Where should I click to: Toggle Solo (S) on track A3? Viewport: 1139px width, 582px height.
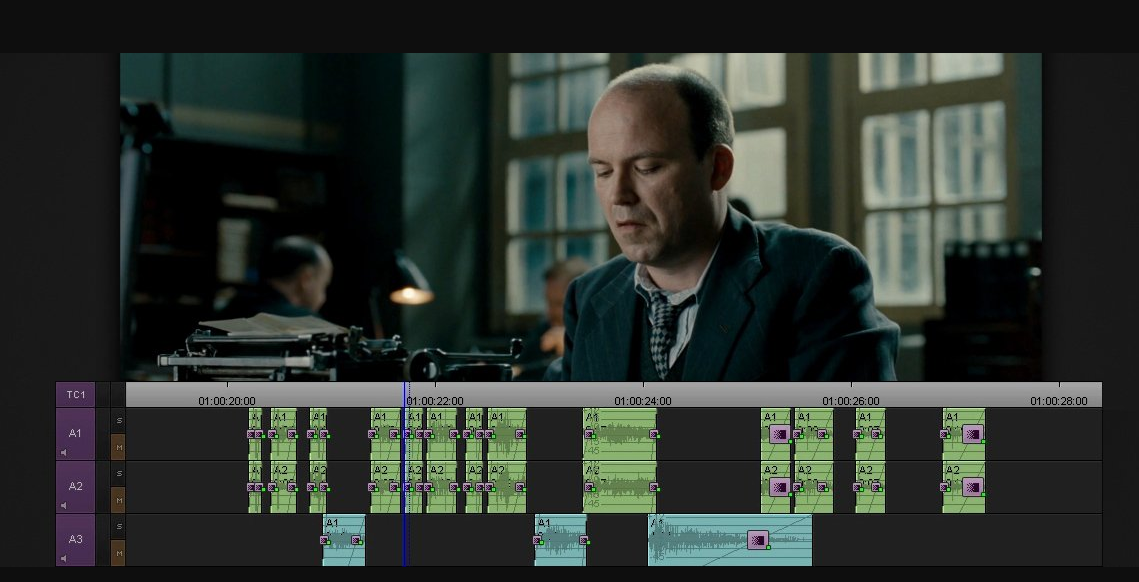(118, 527)
